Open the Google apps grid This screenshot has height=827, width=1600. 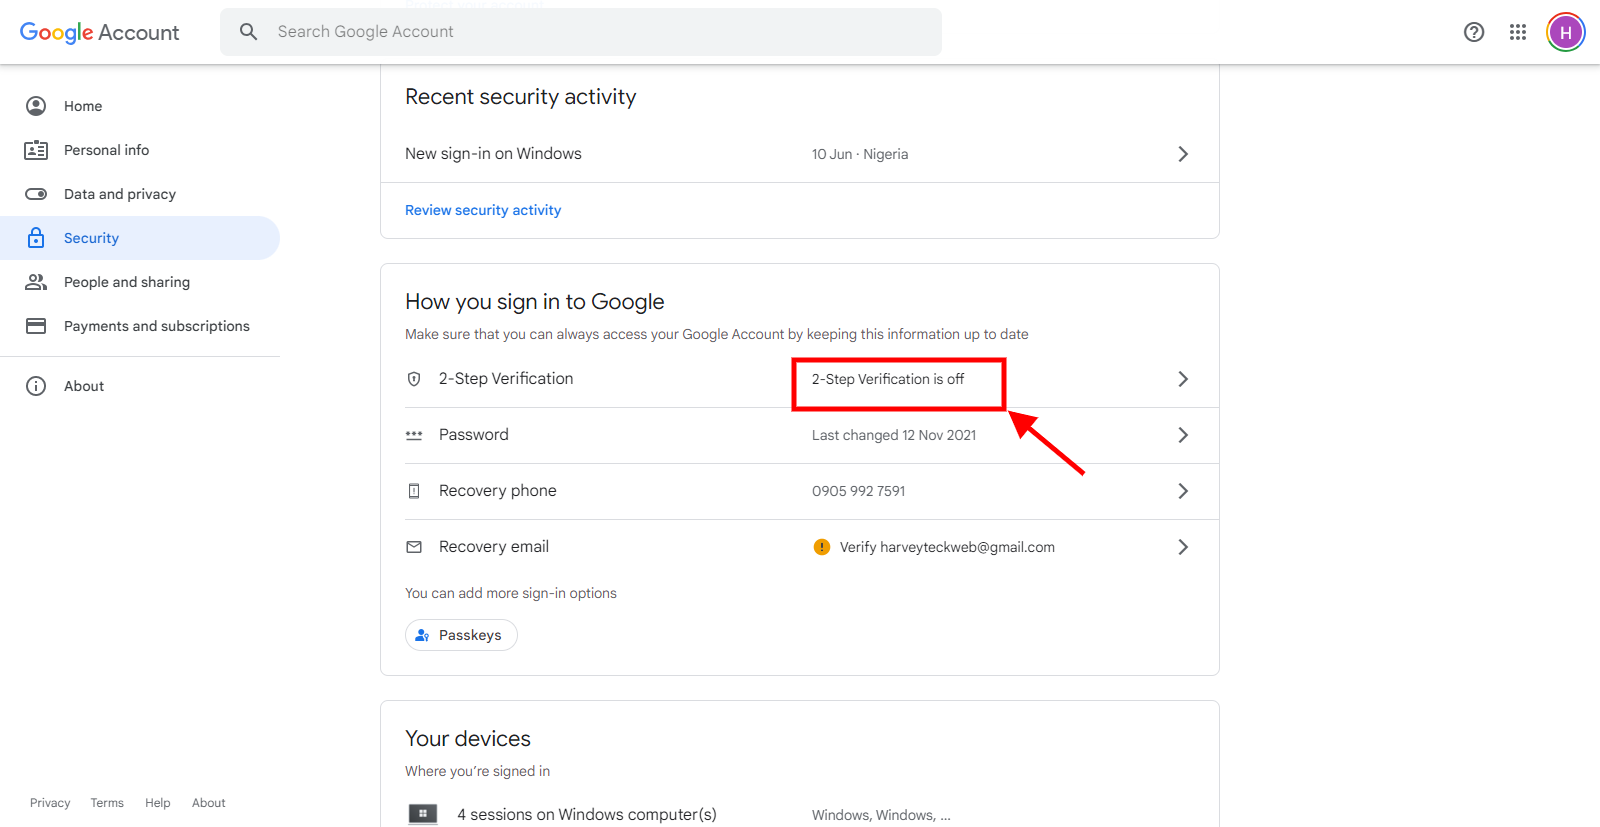click(x=1518, y=32)
